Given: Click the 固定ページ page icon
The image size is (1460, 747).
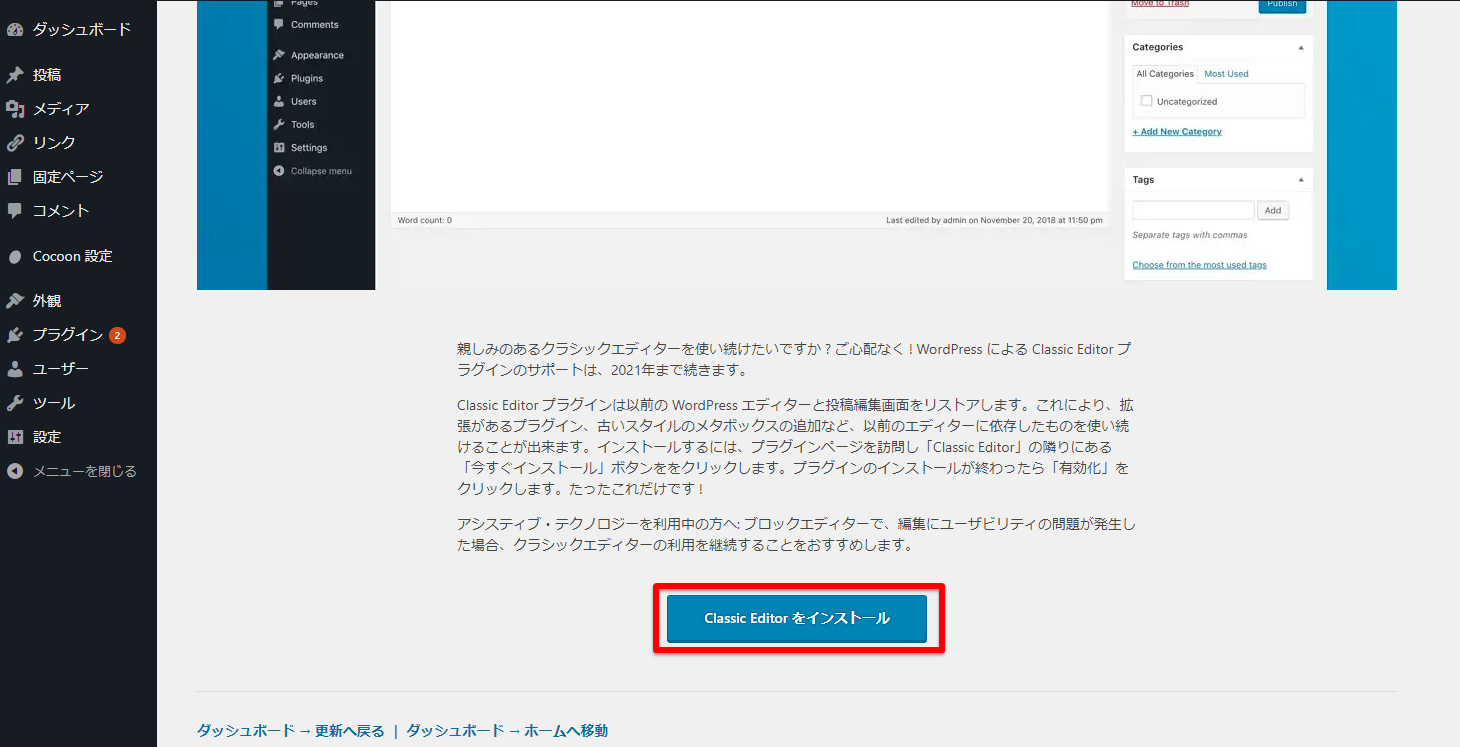Looking at the screenshot, I should point(15,177).
